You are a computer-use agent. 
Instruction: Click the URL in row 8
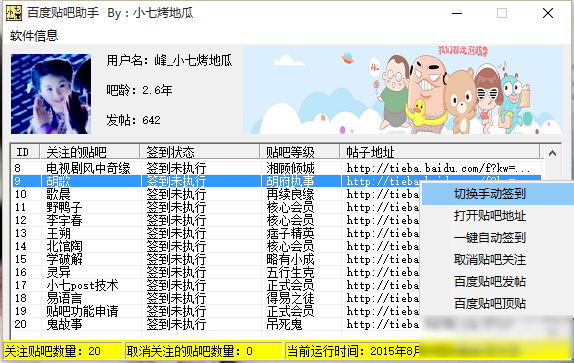(x=438, y=168)
